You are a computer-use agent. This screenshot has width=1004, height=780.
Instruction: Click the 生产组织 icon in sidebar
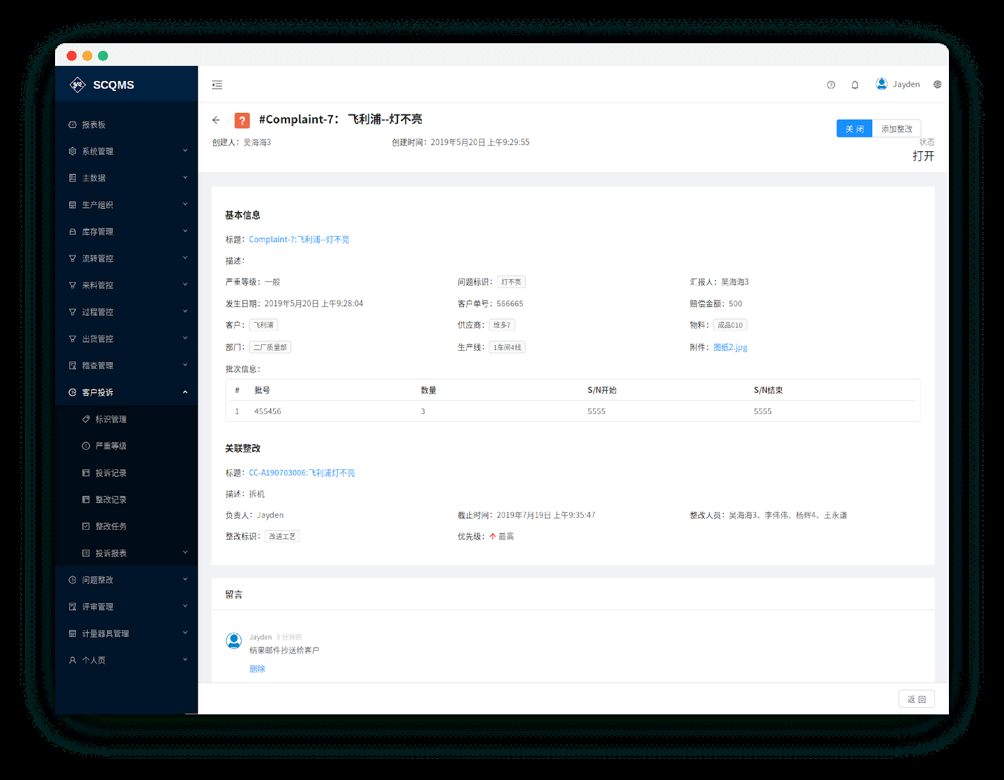tap(72, 205)
